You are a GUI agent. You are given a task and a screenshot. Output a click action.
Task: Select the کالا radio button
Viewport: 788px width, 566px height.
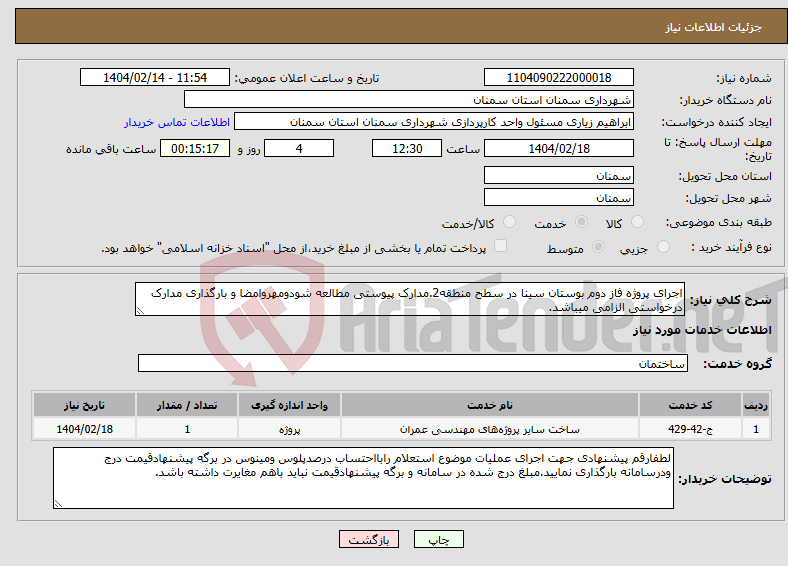click(637, 222)
